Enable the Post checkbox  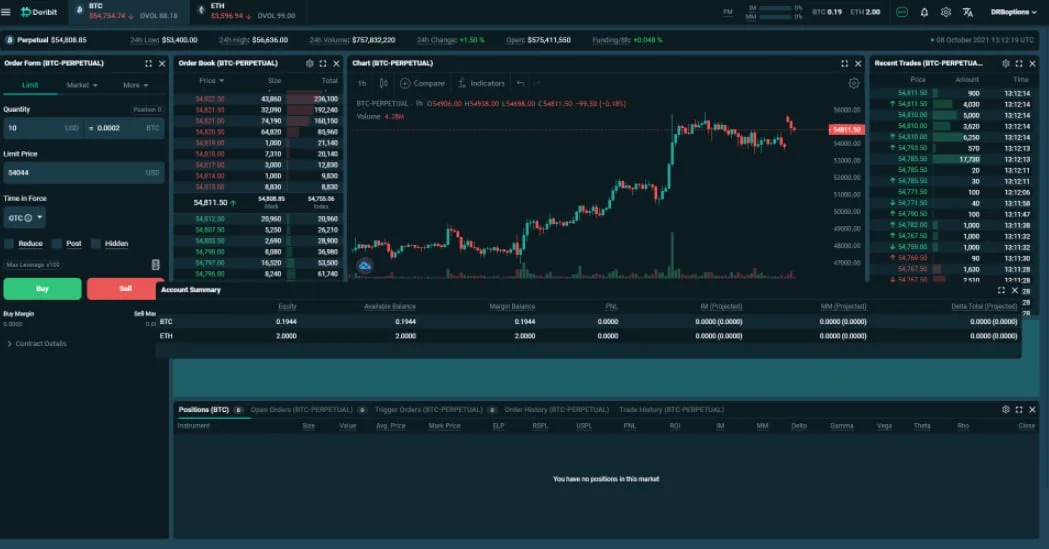coord(57,243)
